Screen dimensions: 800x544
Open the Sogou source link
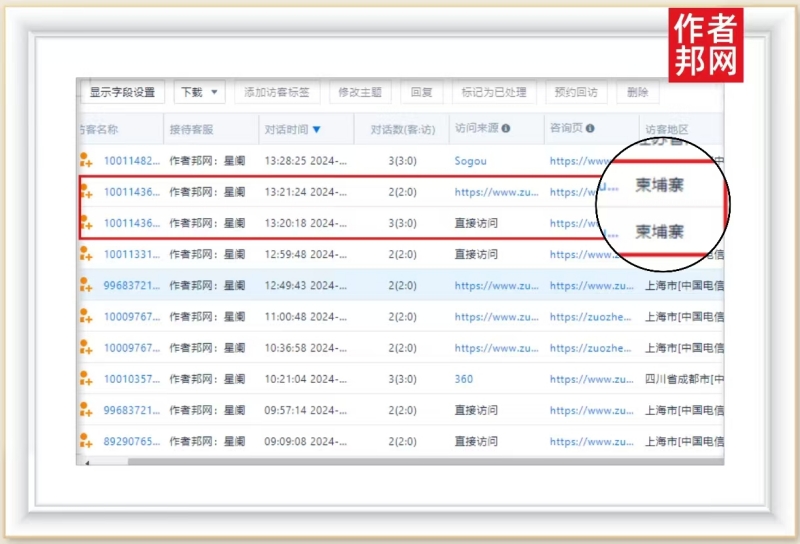pyautogui.click(x=470, y=161)
